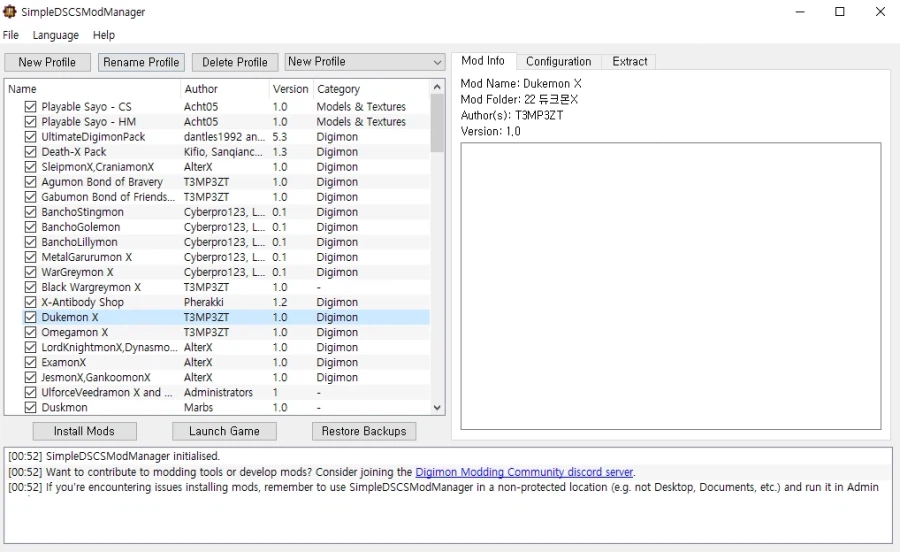Toggle the X-Antibody Shop checkbox
Image resolution: width=900 pixels, height=552 pixels.
30,302
